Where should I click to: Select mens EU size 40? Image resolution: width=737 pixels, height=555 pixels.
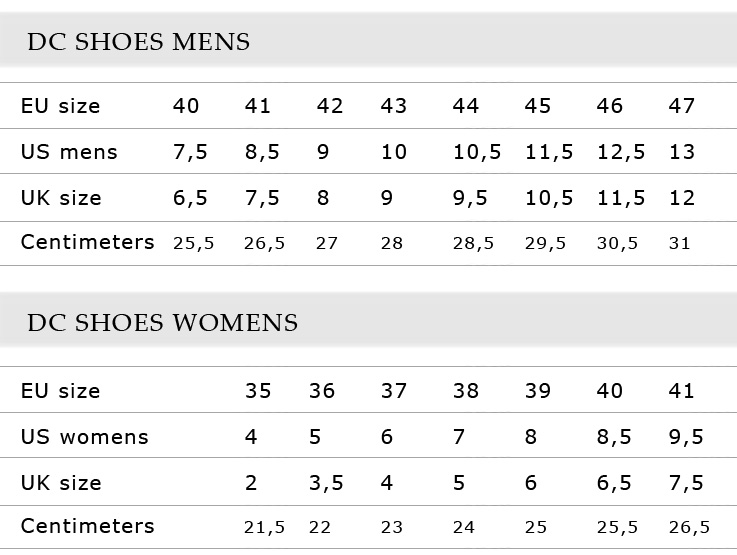(186, 106)
